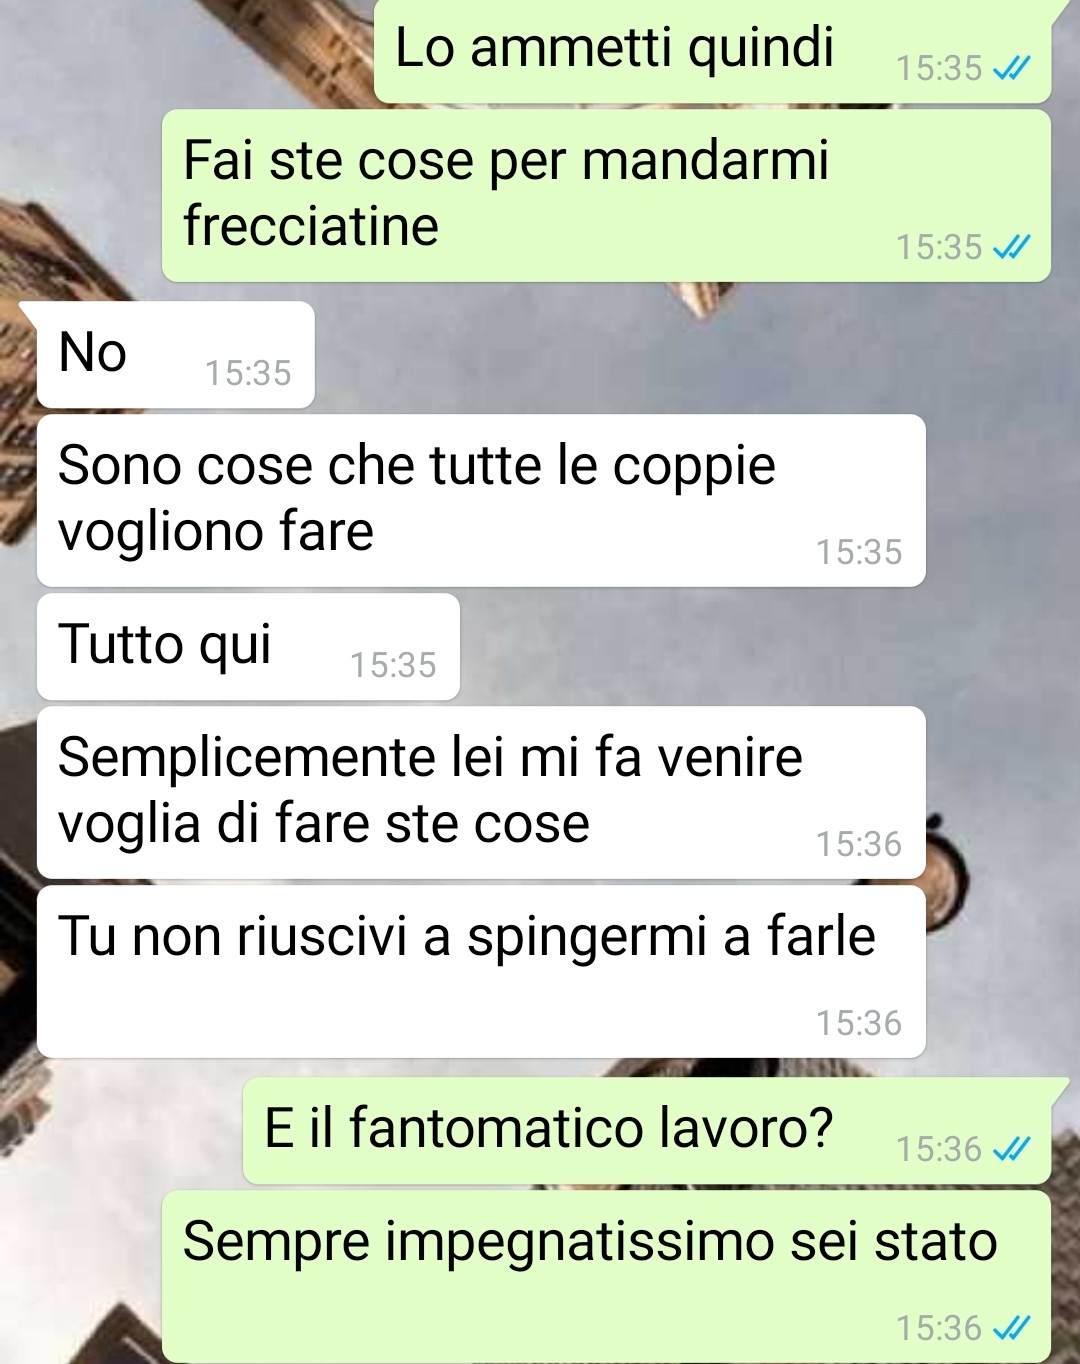1080x1364 pixels.
Task: Select the 'Semplicemente lei mi fa venire' message
Action: tap(481, 792)
